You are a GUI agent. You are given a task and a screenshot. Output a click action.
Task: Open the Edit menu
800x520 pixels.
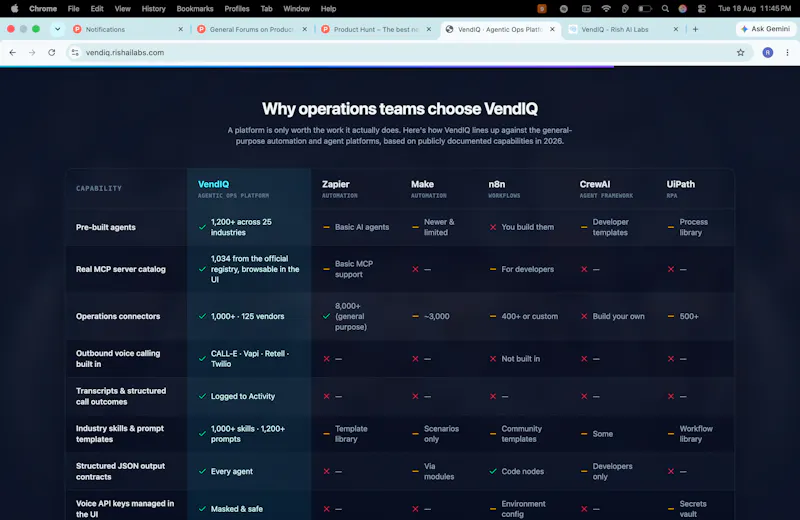coord(97,9)
